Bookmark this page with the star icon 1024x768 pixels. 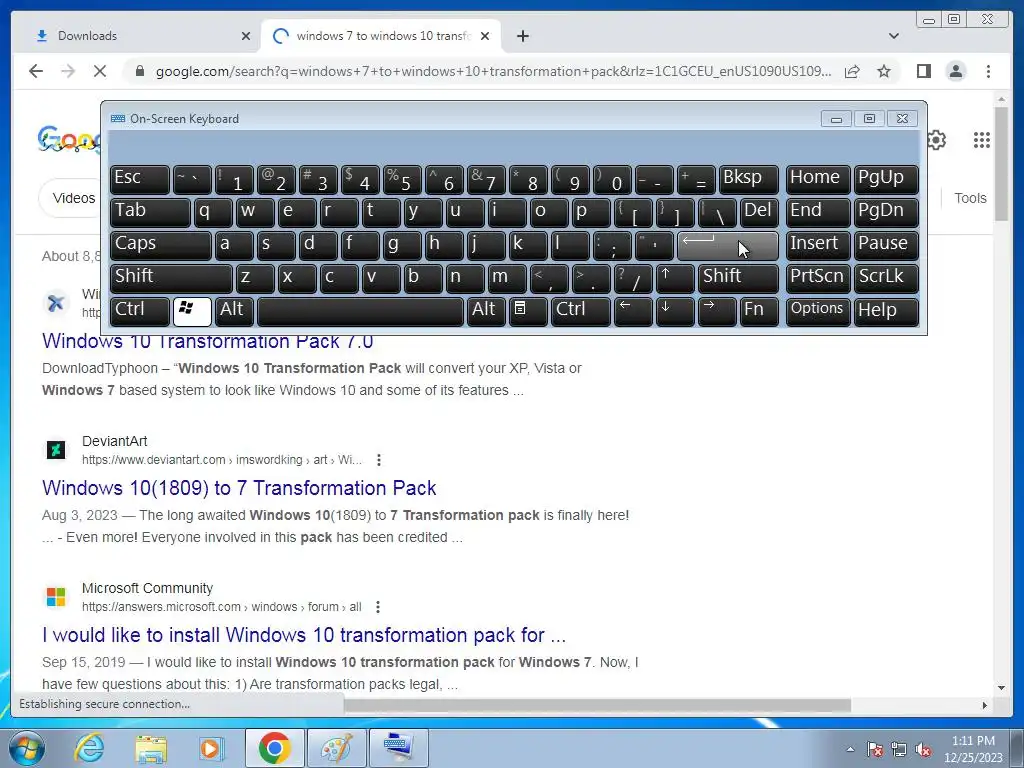[884, 71]
